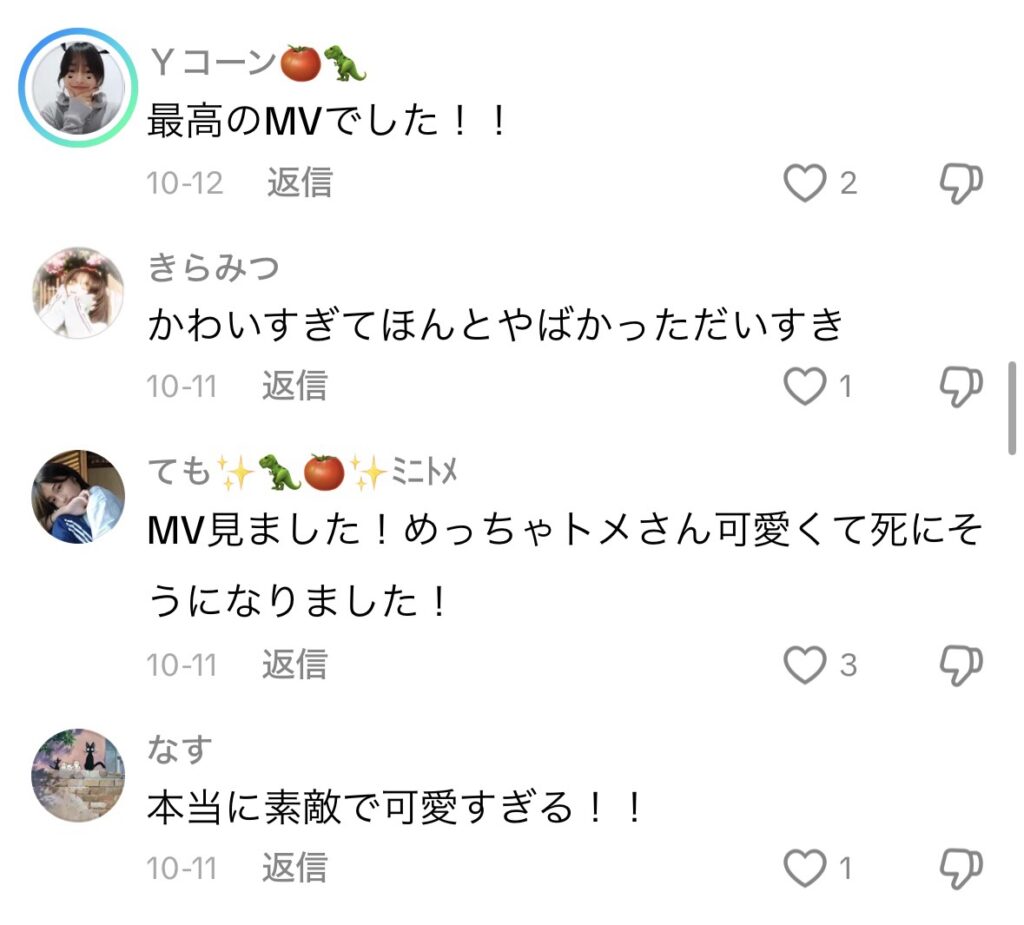Screen dimensions: 1024x925
Task: Open Yコーン's profile picture
Action: click(x=78, y=88)
